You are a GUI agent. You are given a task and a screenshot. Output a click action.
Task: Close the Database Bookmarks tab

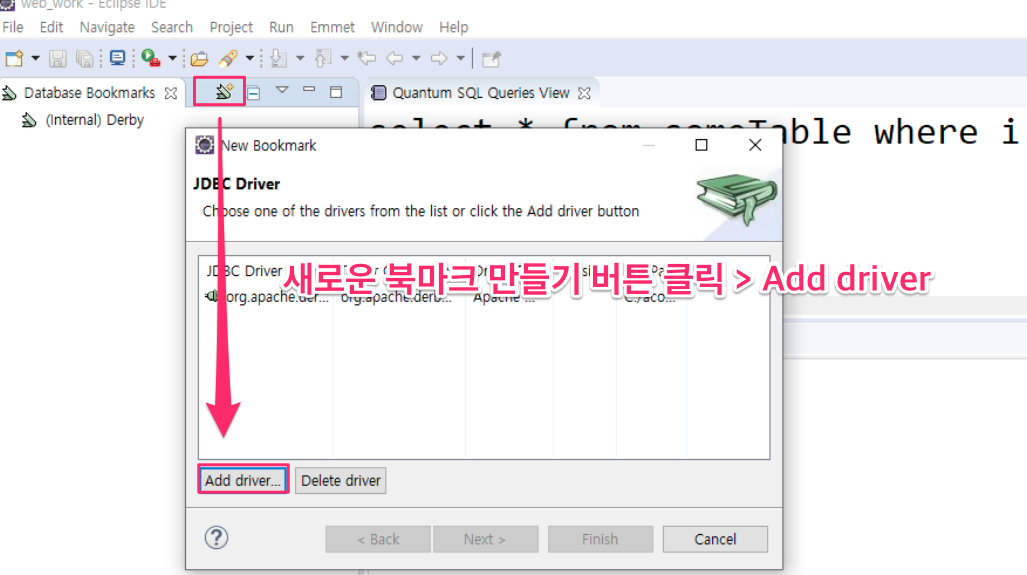[171, 93]
